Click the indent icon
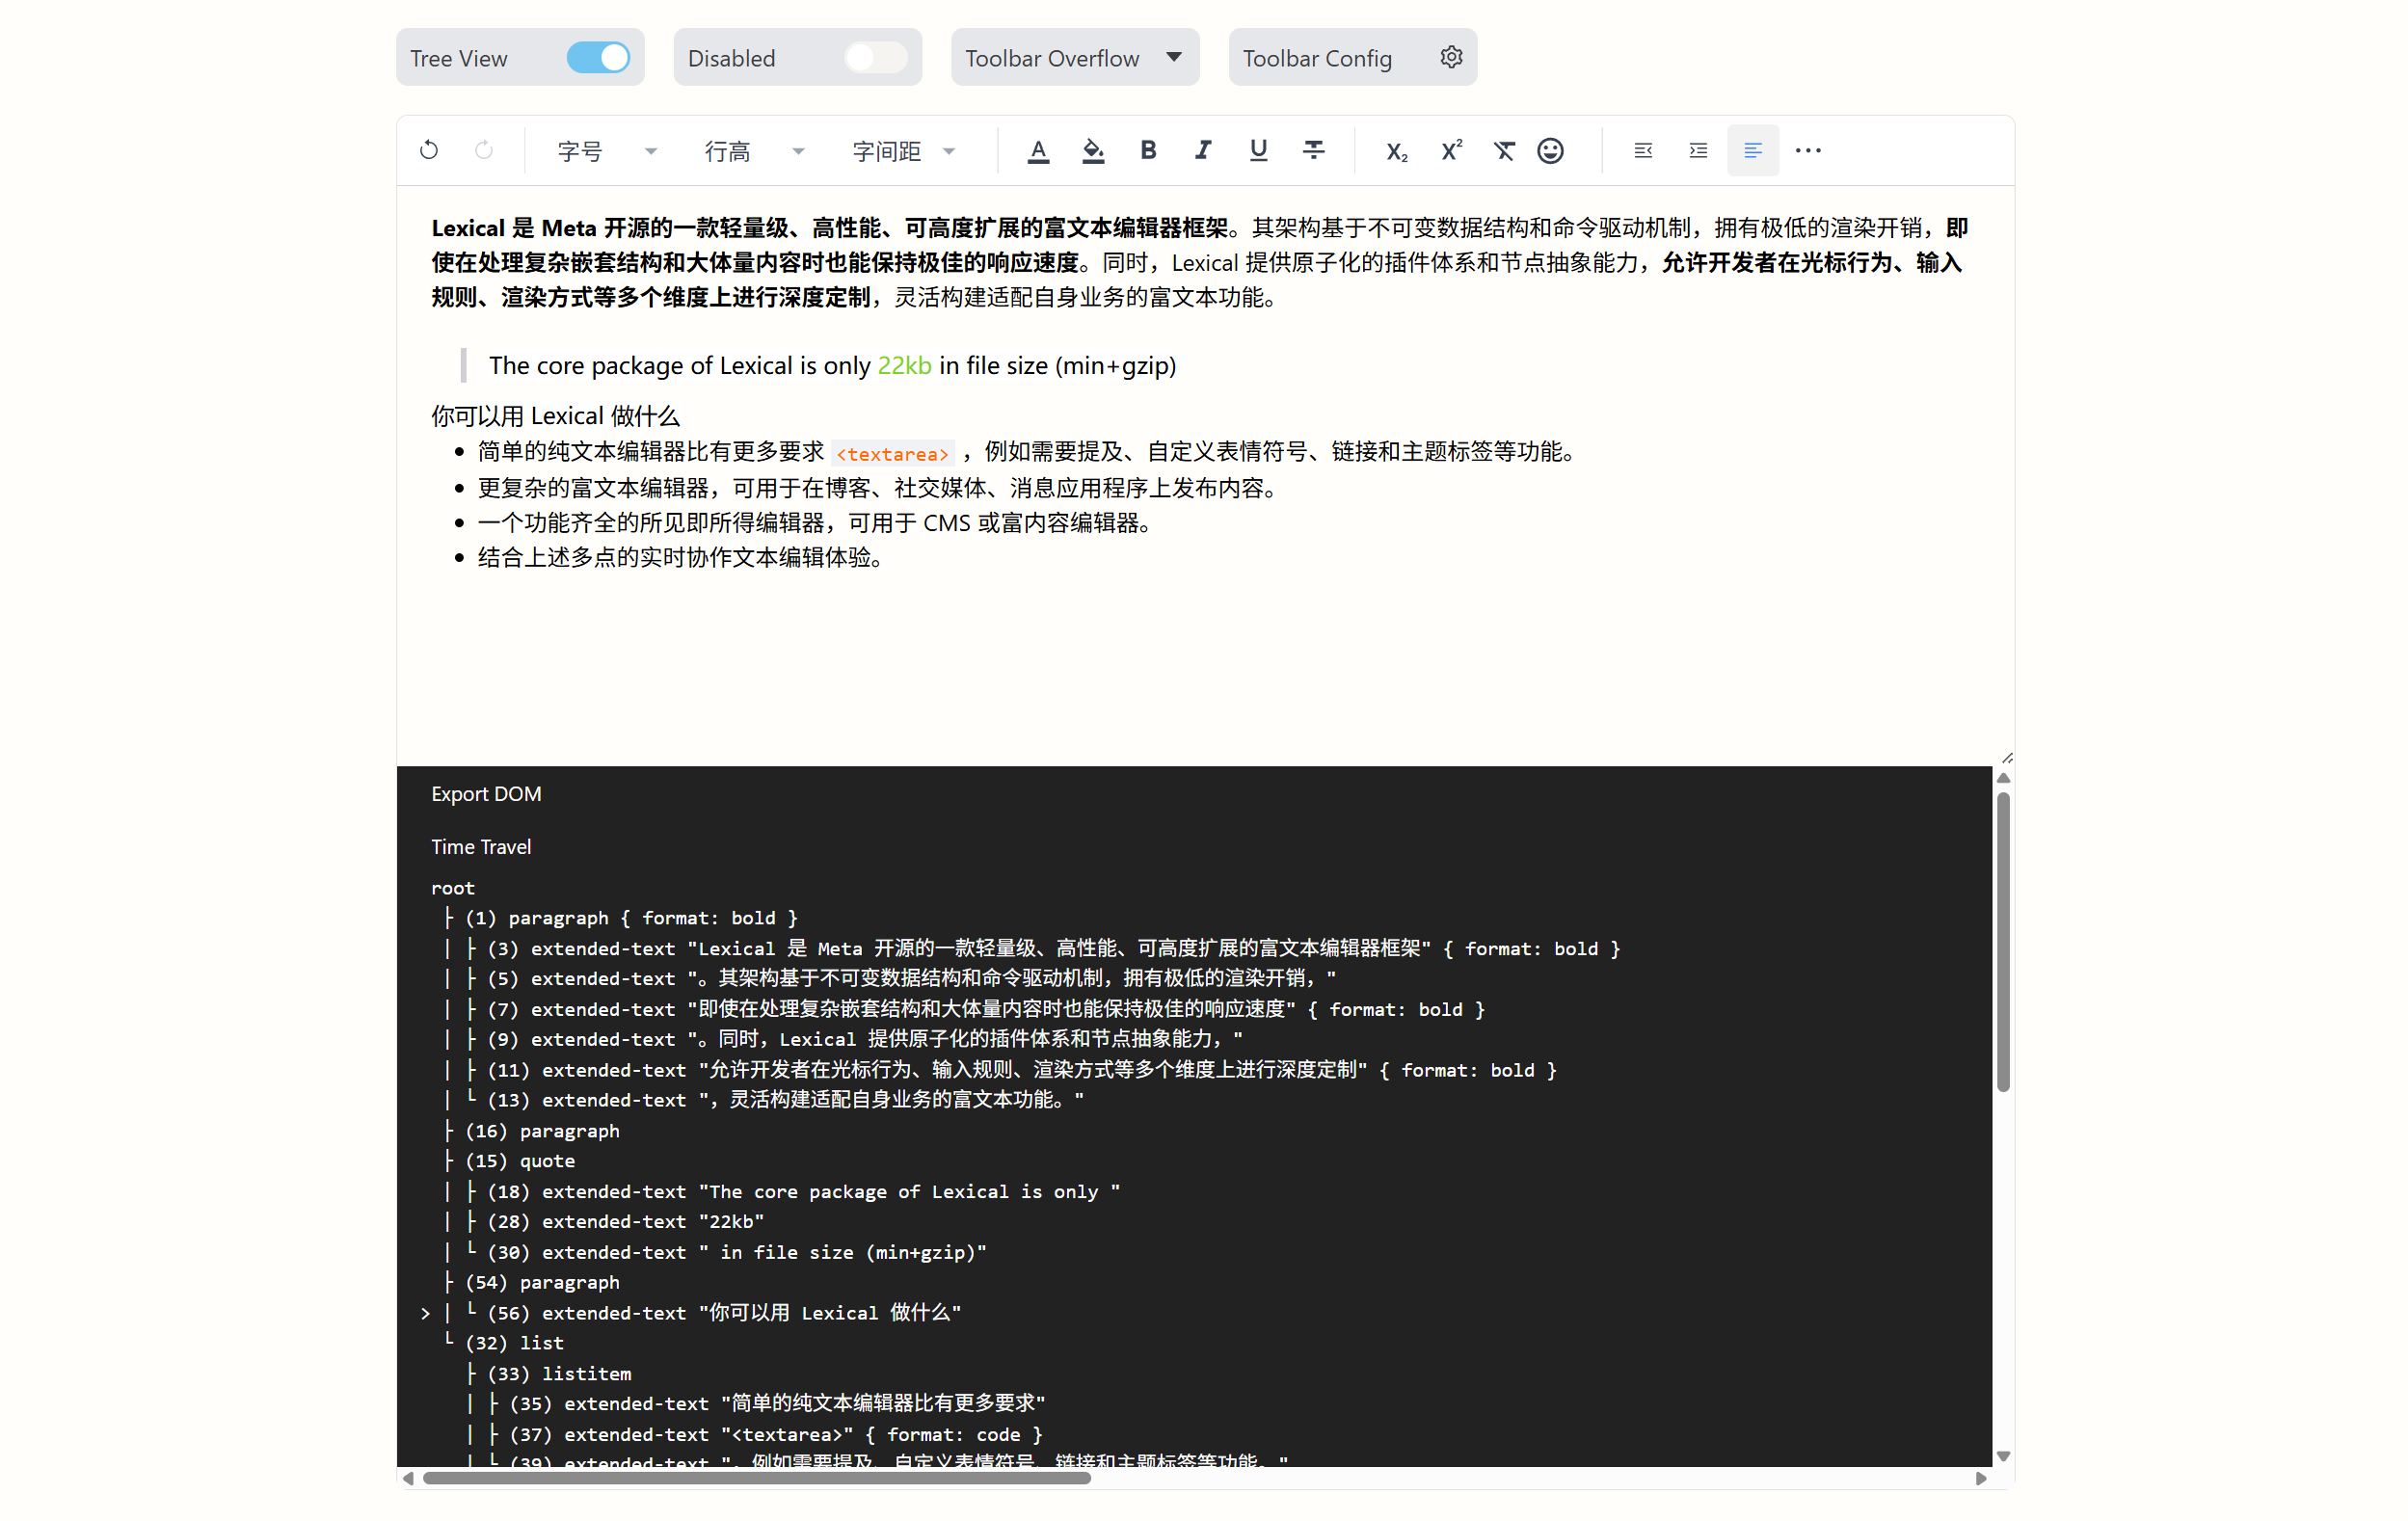2408x1521 pixels. point(1698,150)
